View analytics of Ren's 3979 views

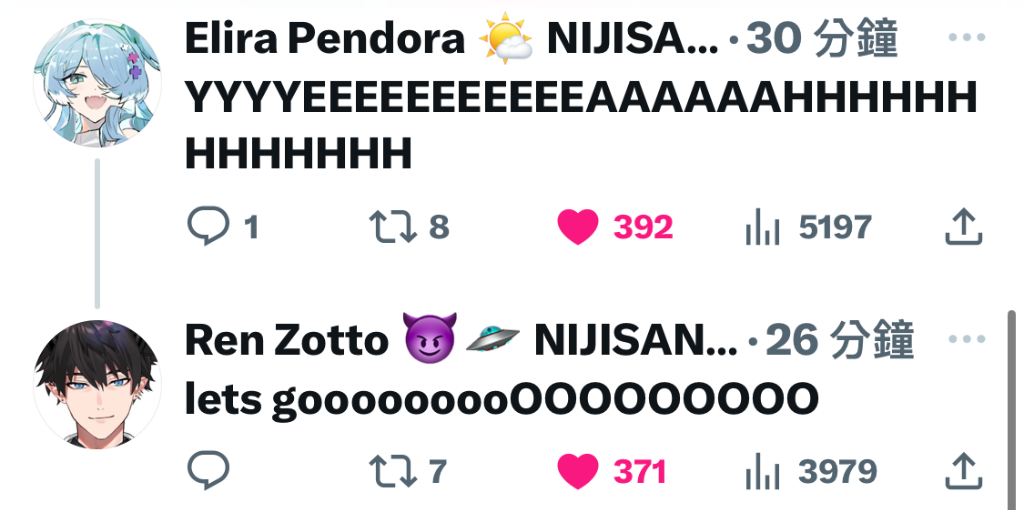[x=762, y=471]
